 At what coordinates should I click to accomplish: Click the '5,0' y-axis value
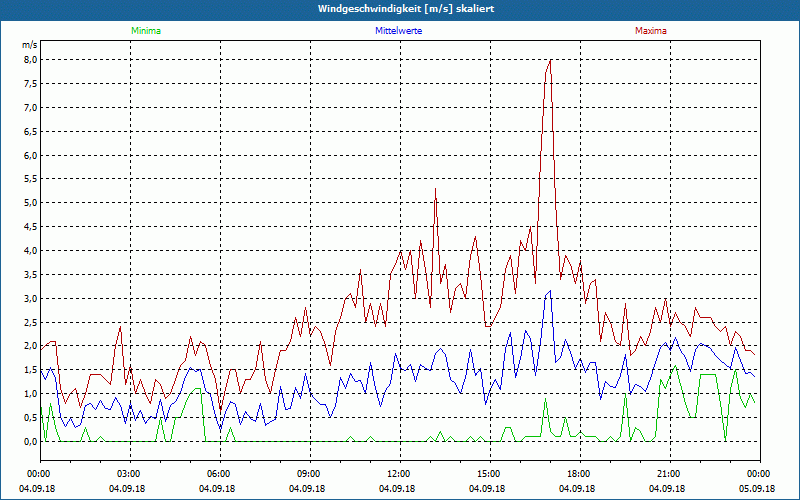point(31,203)
